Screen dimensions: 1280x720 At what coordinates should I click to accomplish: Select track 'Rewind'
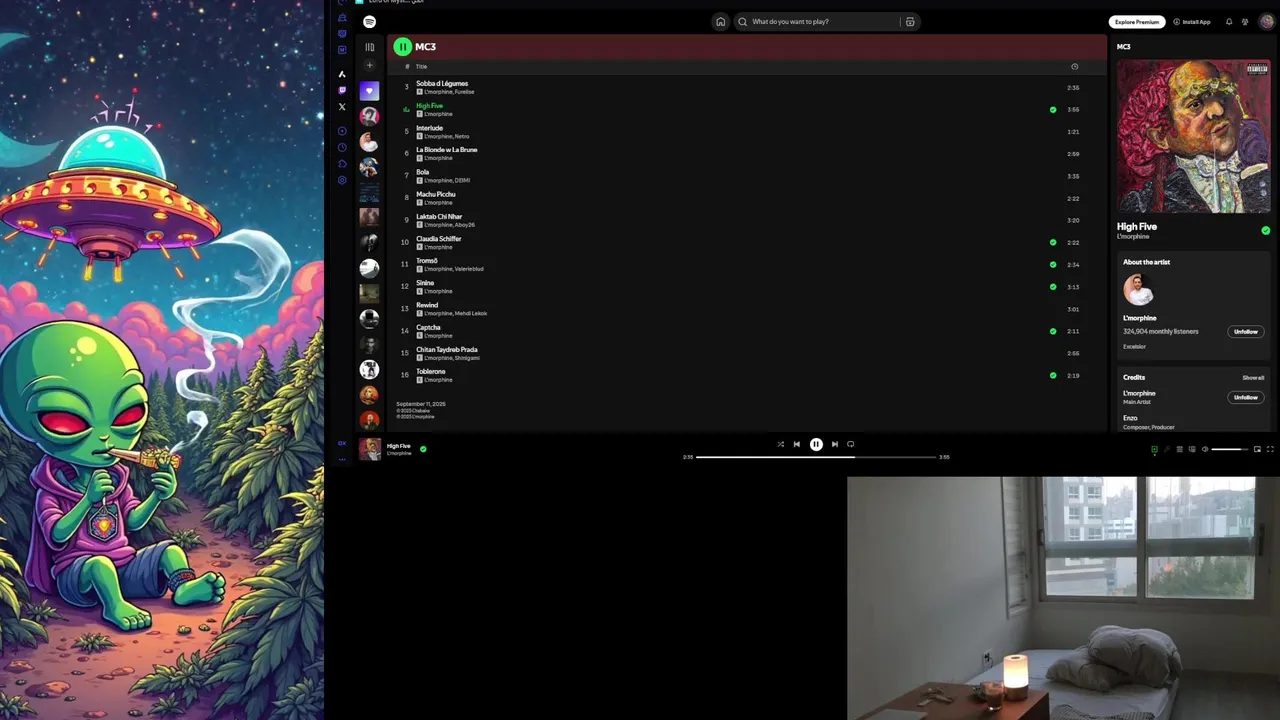(x=427, y=305)
